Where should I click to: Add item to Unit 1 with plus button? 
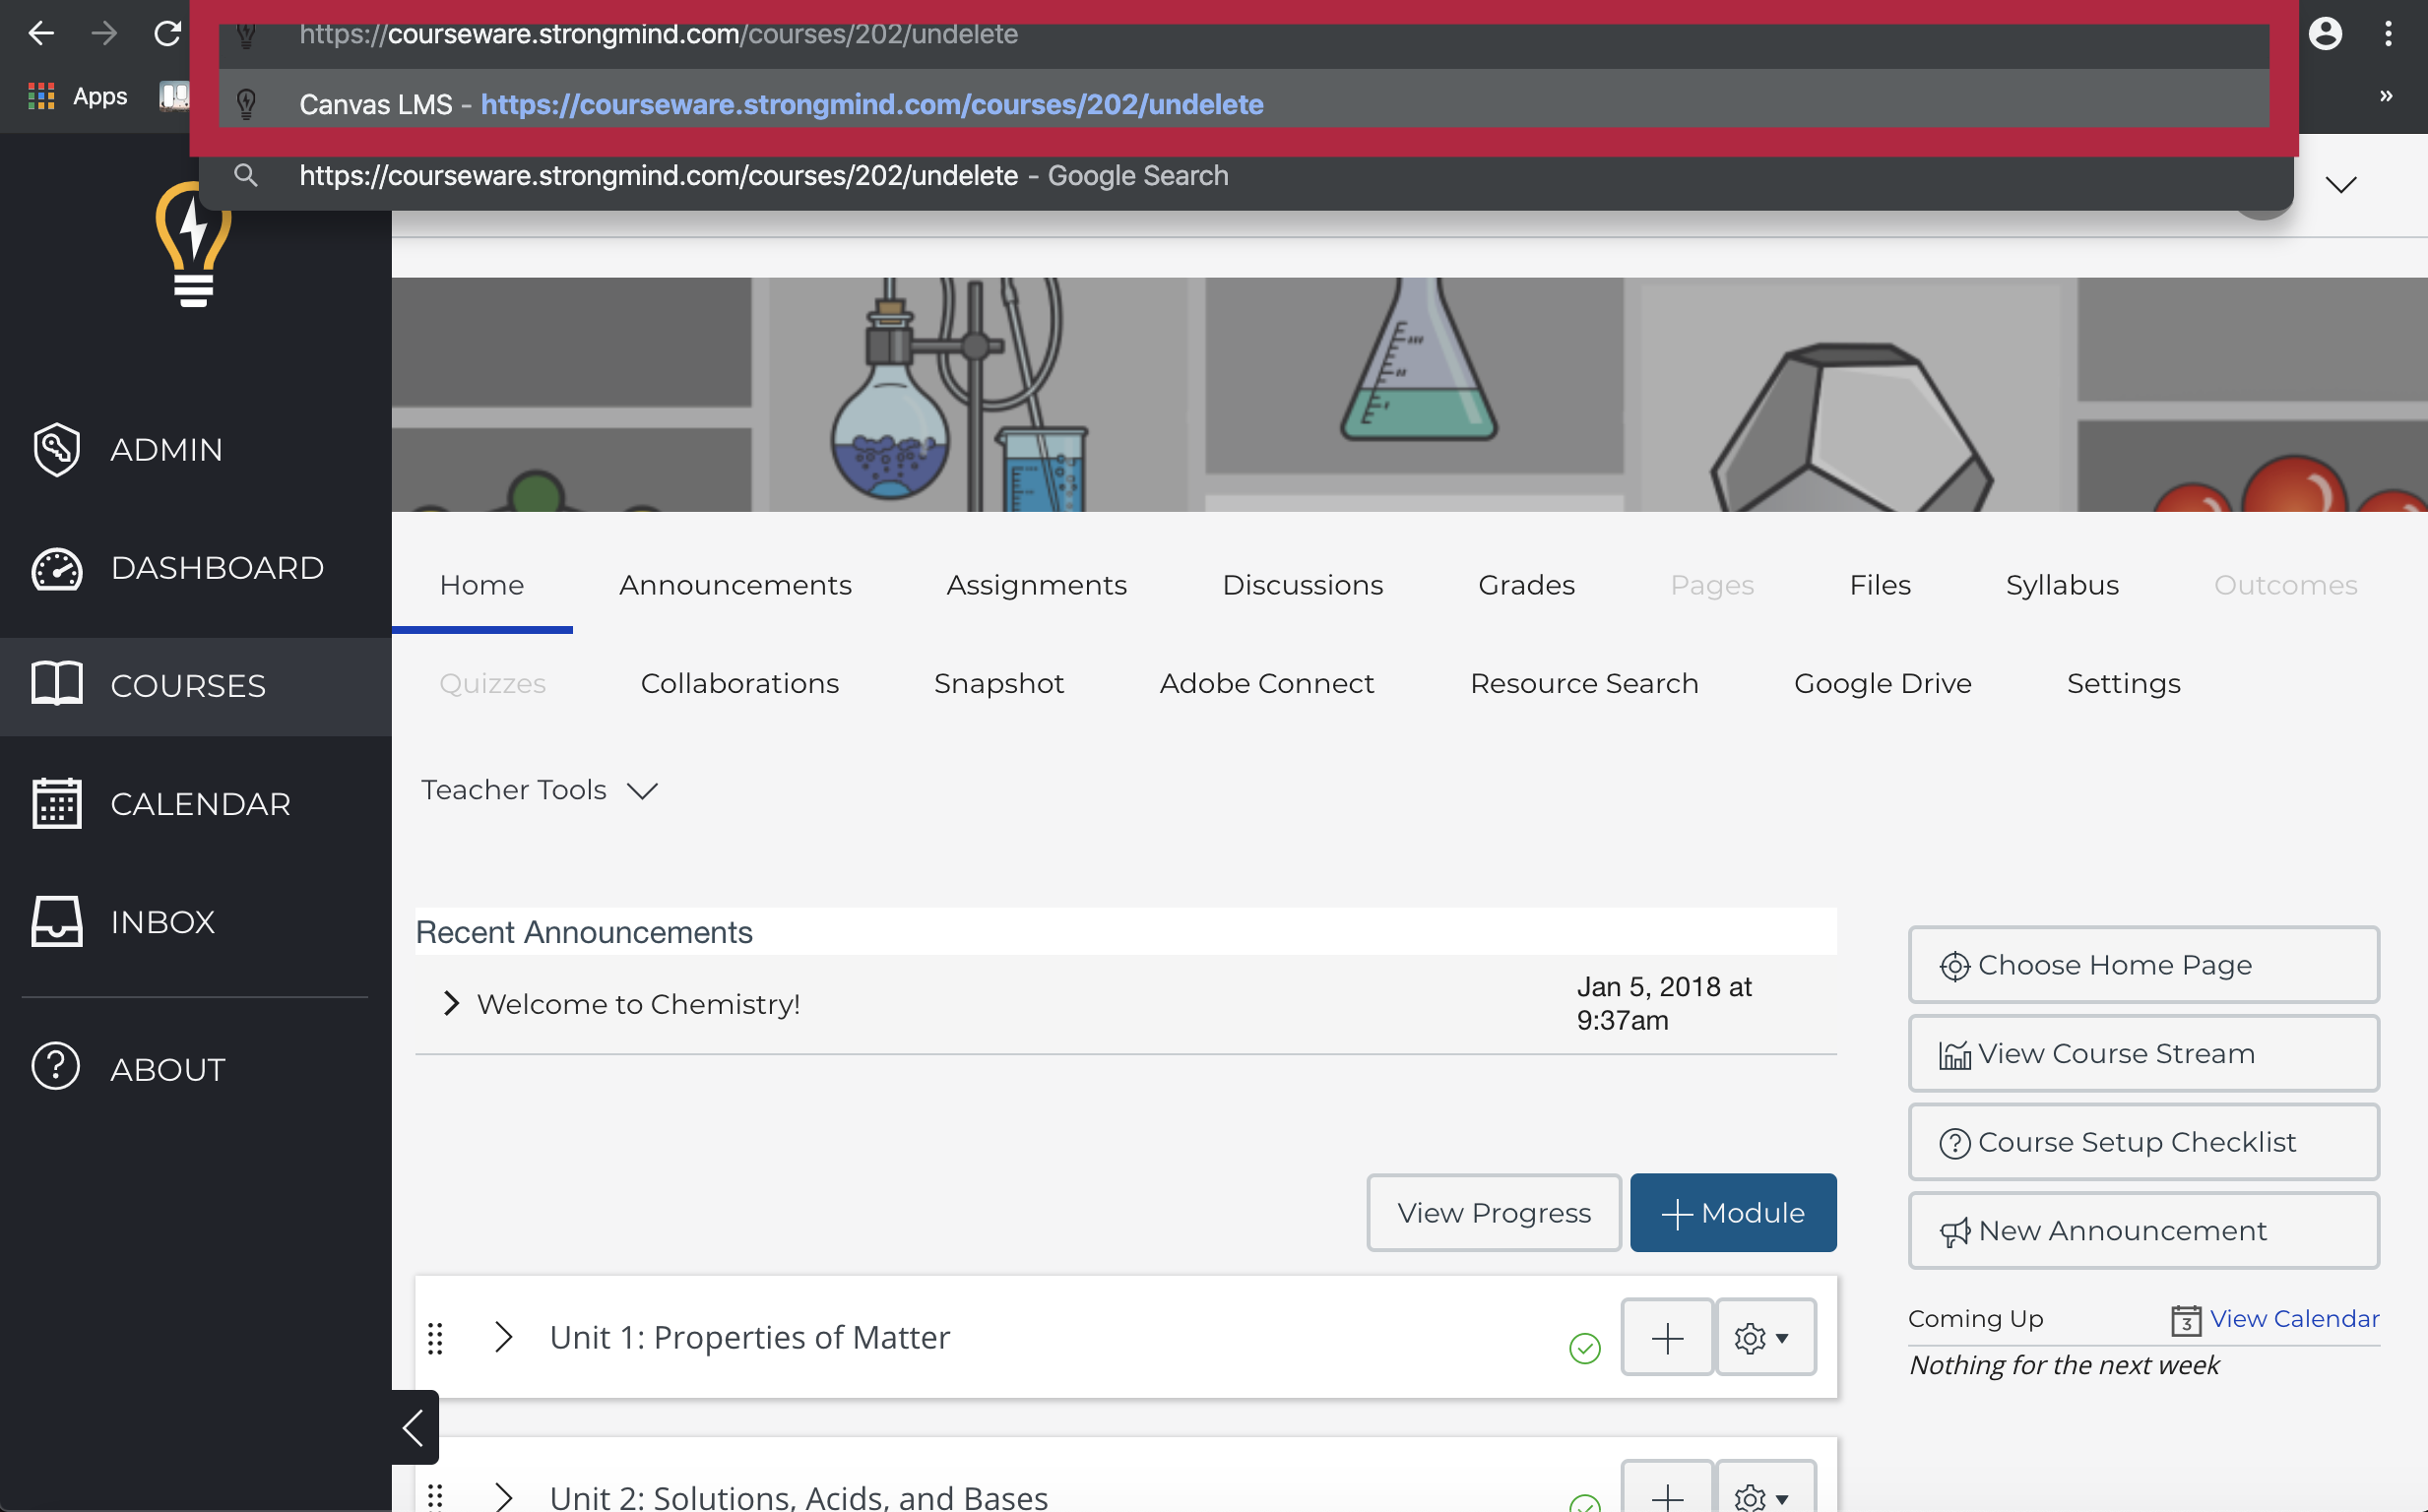[x=1667, y=1338]
